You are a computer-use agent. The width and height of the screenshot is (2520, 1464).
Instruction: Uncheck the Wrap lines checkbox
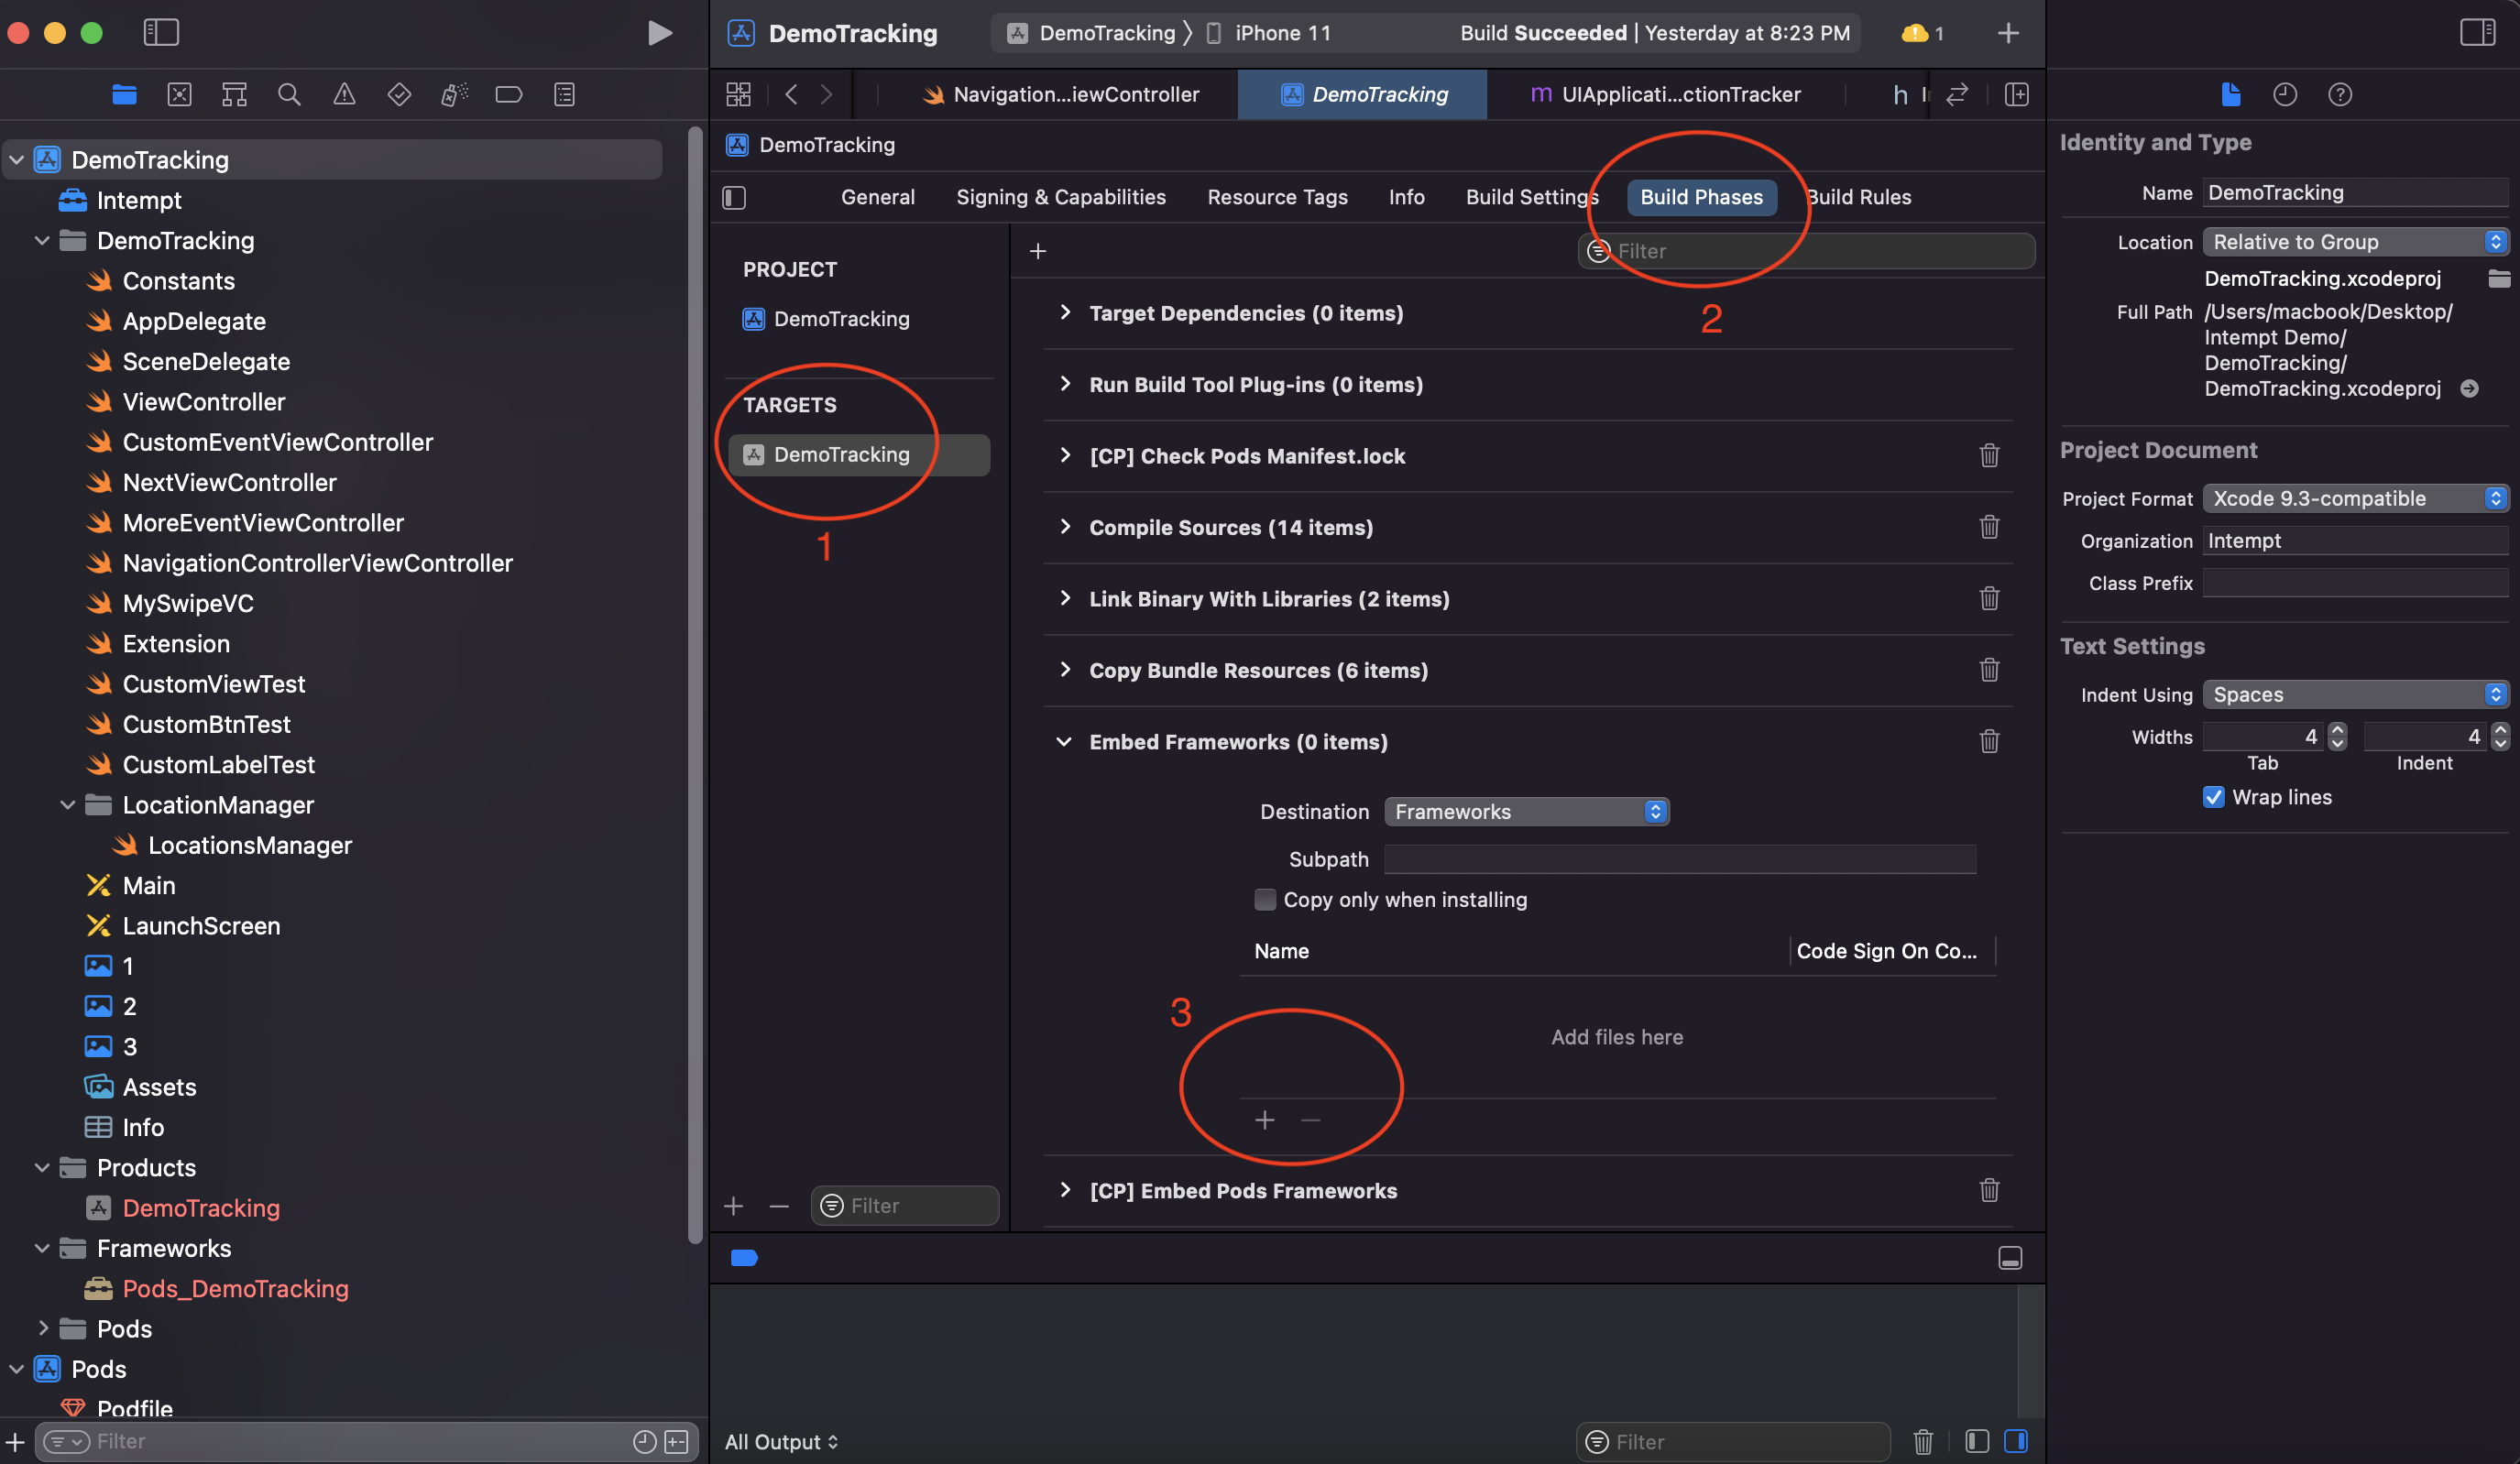coord(2214,797)
